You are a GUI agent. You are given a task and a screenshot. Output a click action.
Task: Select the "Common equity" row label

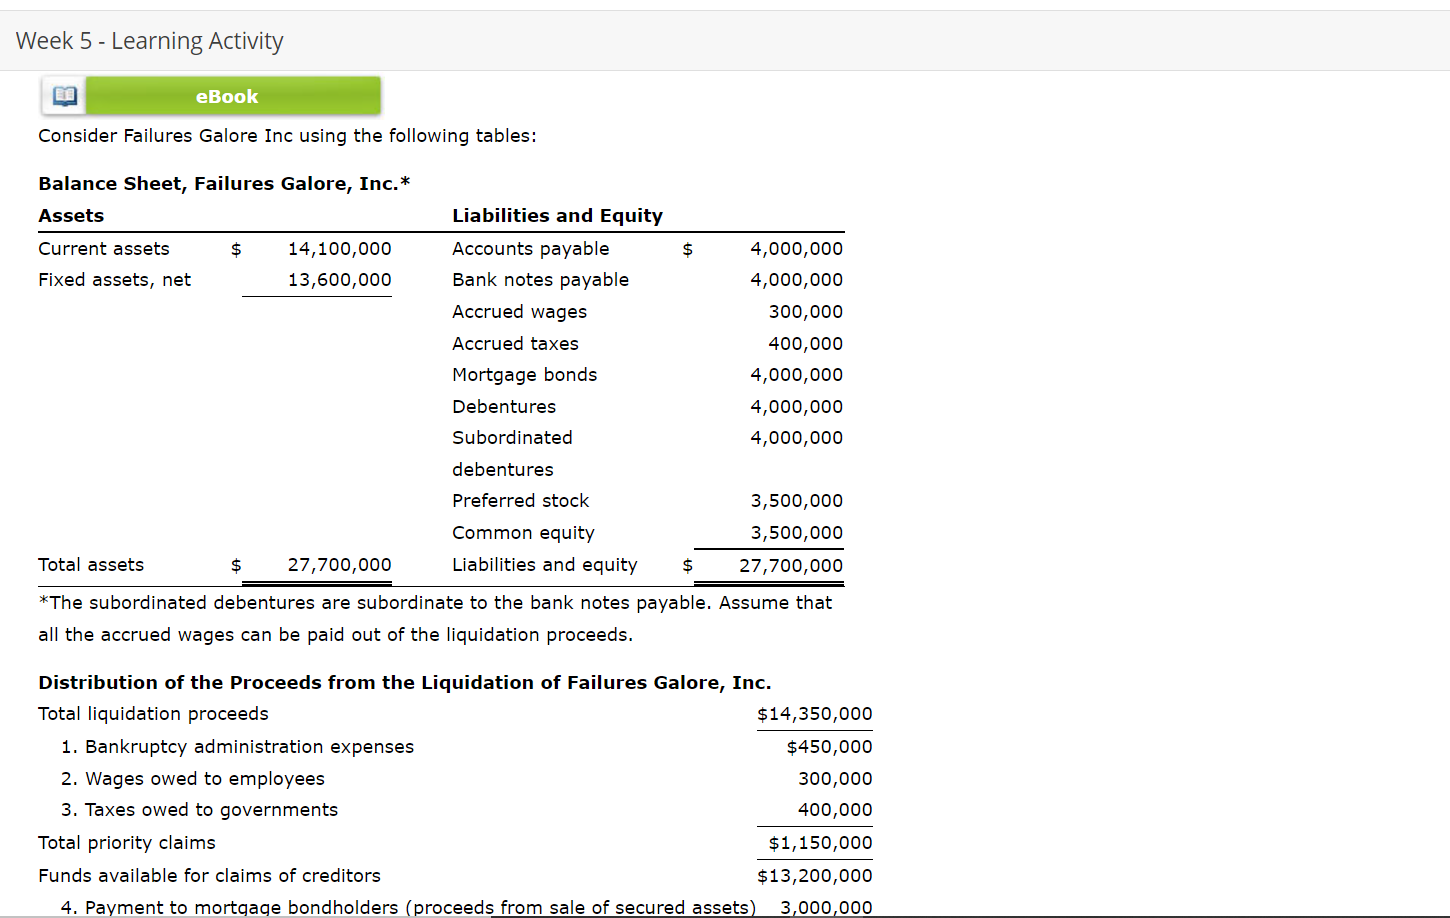(x=523, y=533)
